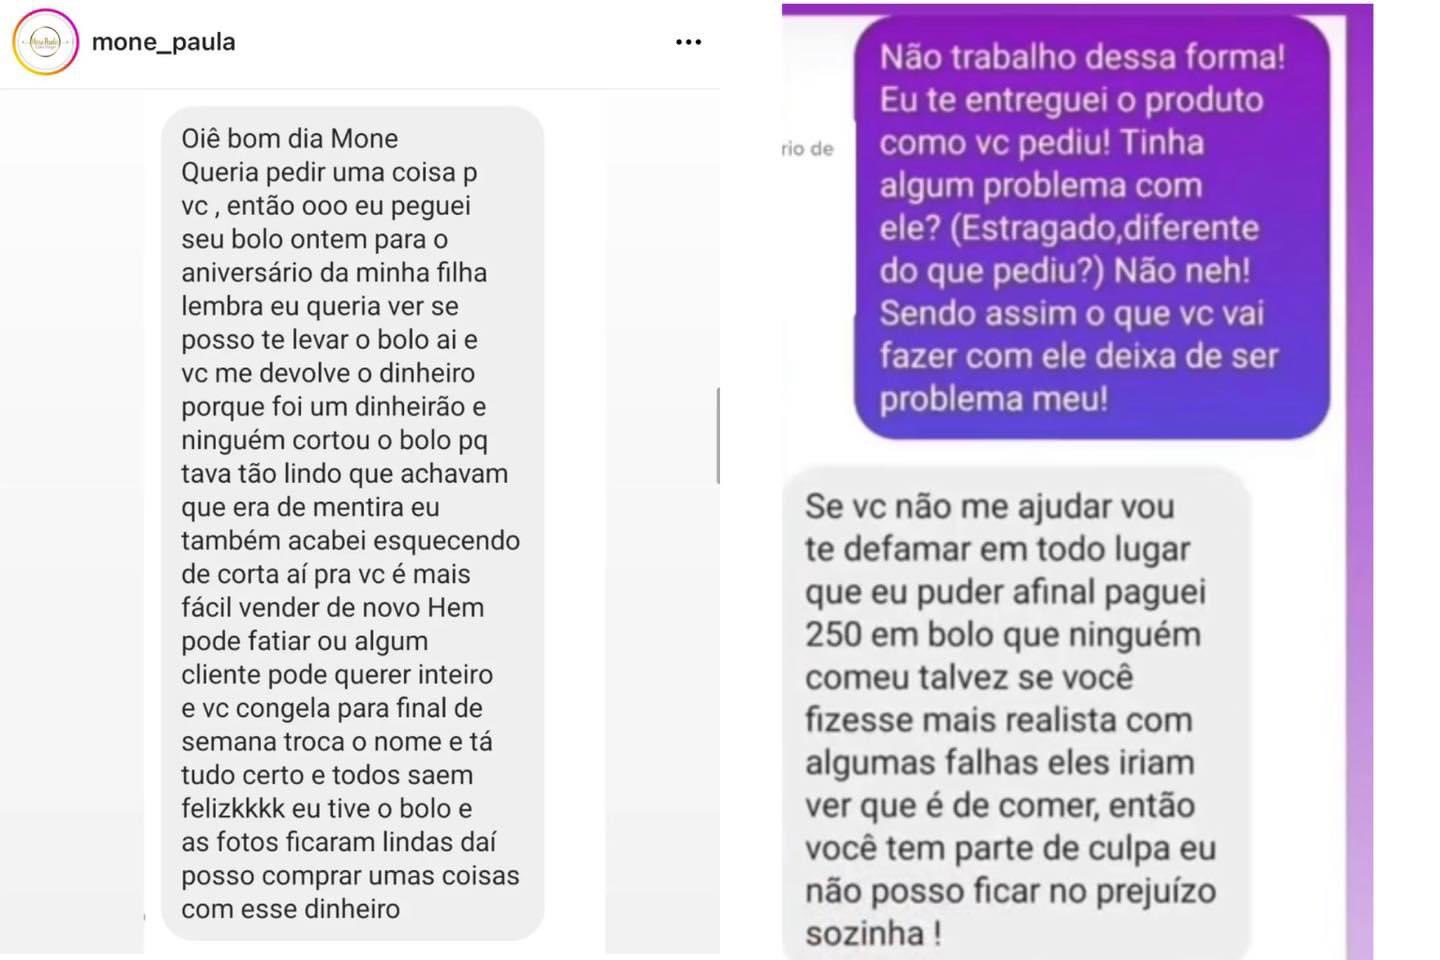This screenshot has width=1440, height=960.
Task: Click the line "fácil vender de novo Hem"
Action: [x=332, y=607]
